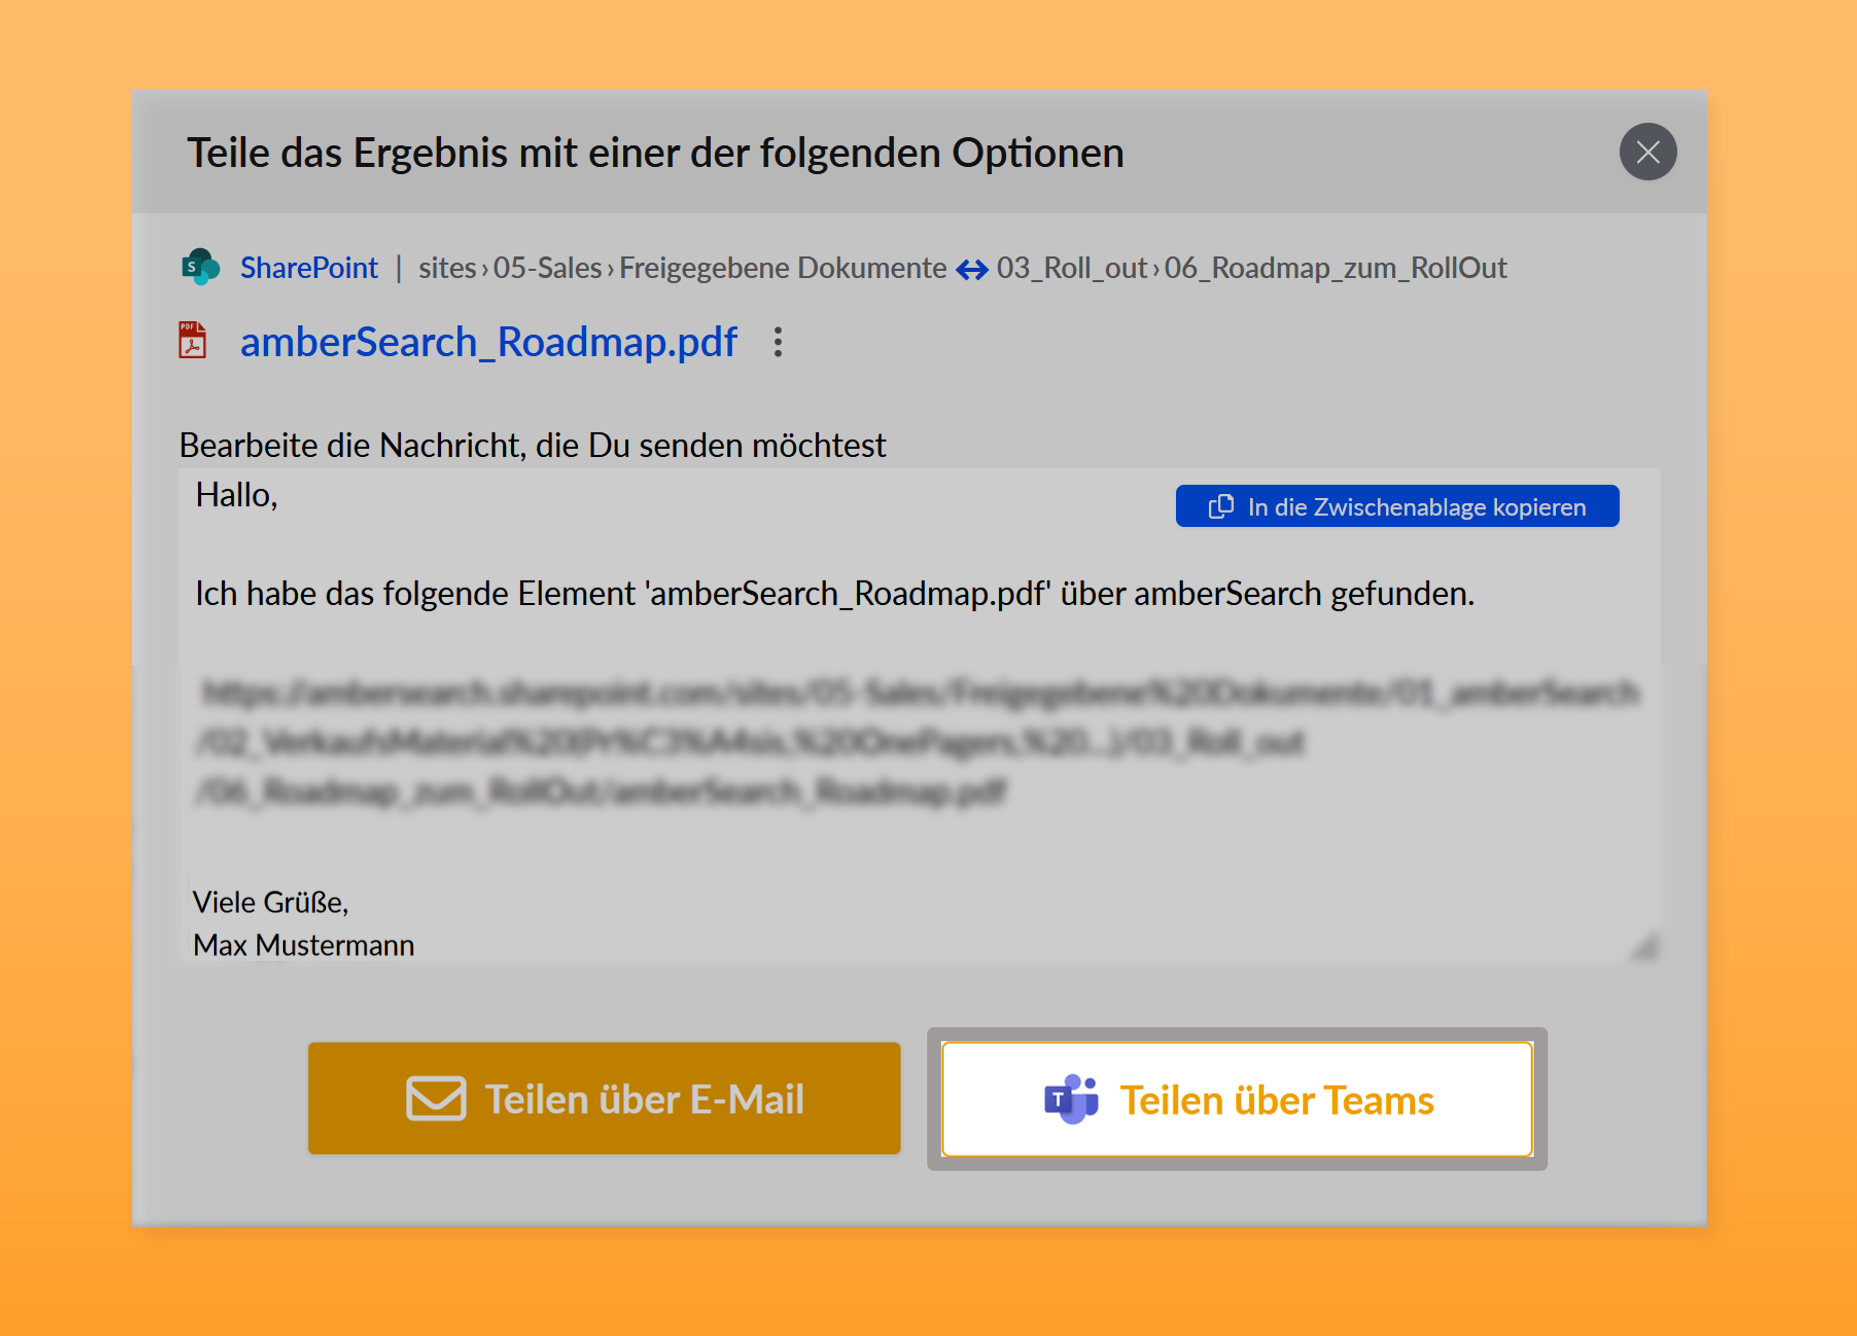Open amberSearch_Roadmap.pdf link
Viewport: 1857px width, 1336px height.
[488, 342]
